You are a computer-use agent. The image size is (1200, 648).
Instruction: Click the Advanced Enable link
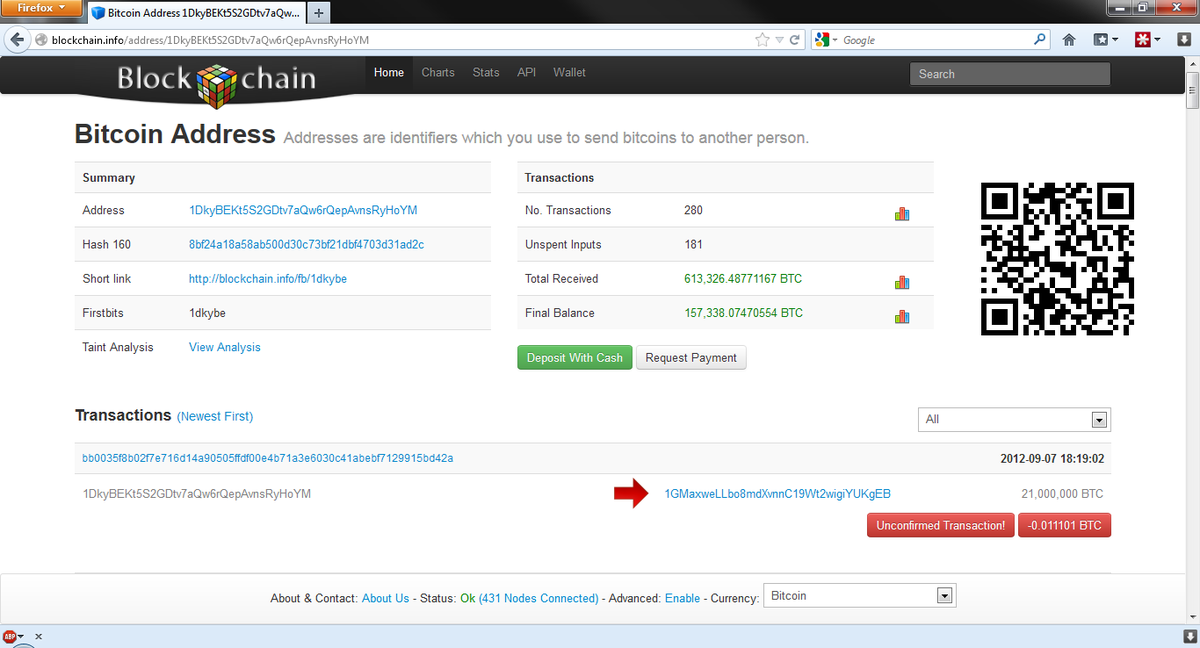pos(683,598)
